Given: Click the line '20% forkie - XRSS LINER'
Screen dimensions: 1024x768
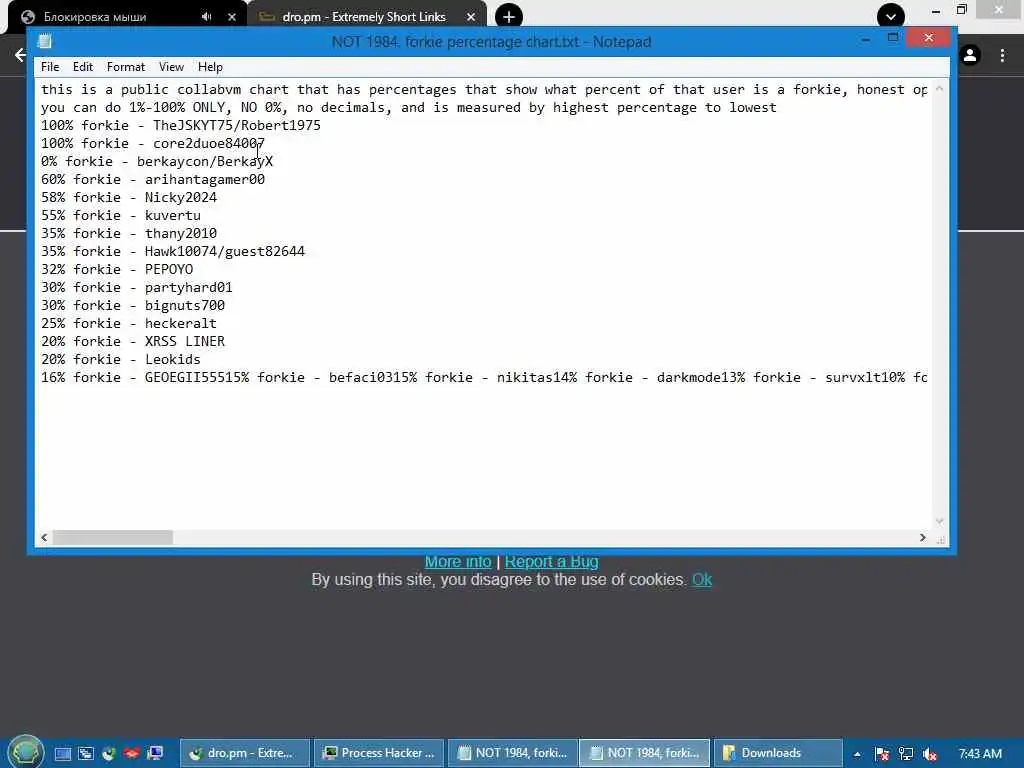Looking at the screenshot, I should coord(133,341).
